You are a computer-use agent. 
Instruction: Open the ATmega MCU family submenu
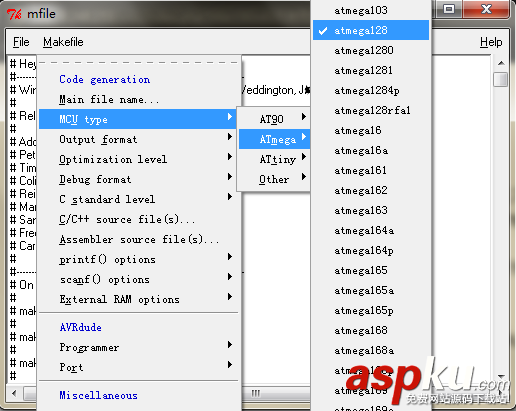(275, 139)
